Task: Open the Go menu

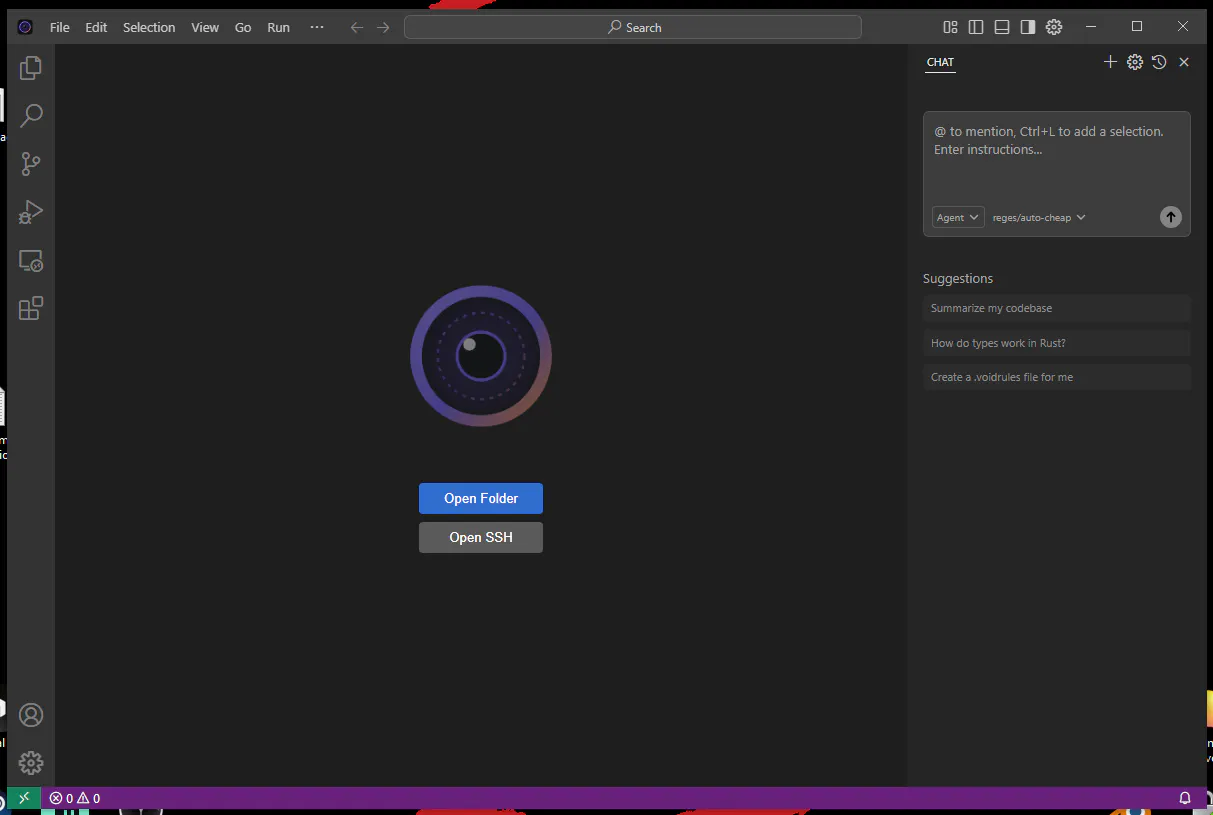Action: [x=243, y=27]
